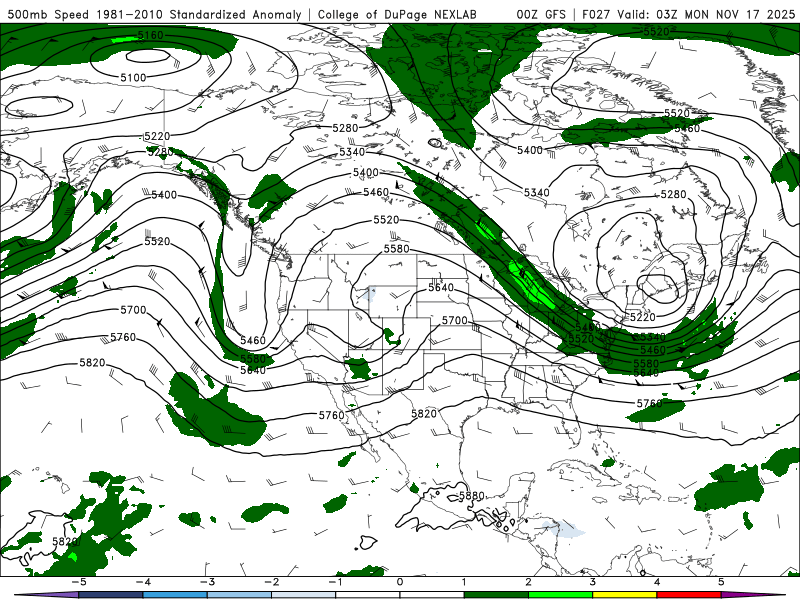This screenshot has width=800, height=600.
Task: Click the 5880 contour label near Mexico
Action: pos(471,495)
